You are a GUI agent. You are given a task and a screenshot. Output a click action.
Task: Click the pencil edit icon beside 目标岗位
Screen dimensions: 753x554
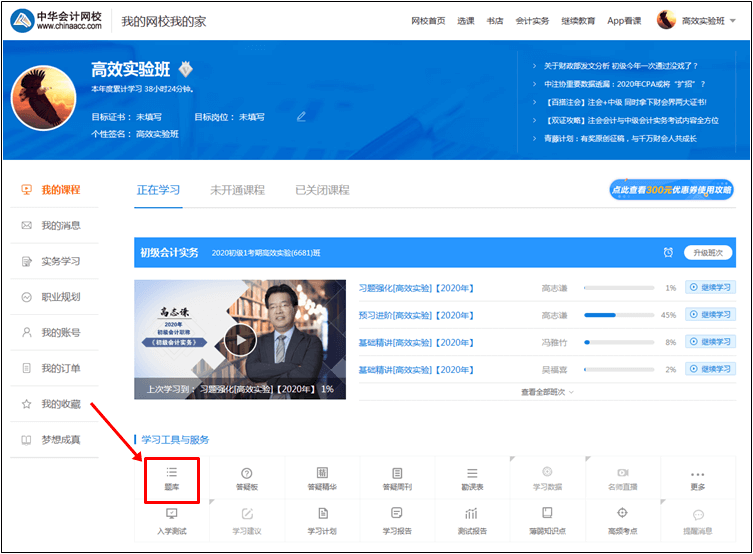pyautogui.click(x=301, y=116)
